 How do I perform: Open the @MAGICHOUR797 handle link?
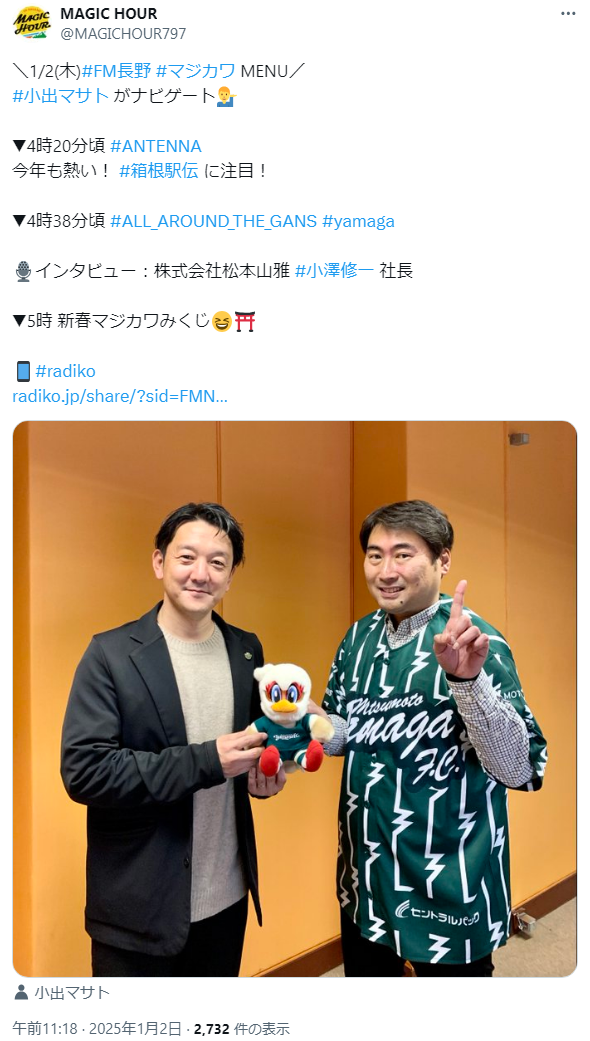(x=123, y=33)
